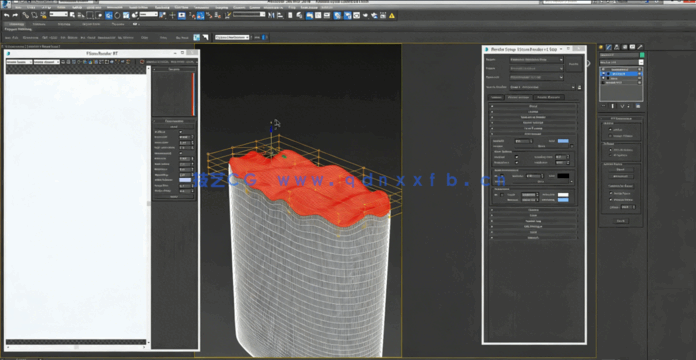Open the View to Render dropdown

543,87
